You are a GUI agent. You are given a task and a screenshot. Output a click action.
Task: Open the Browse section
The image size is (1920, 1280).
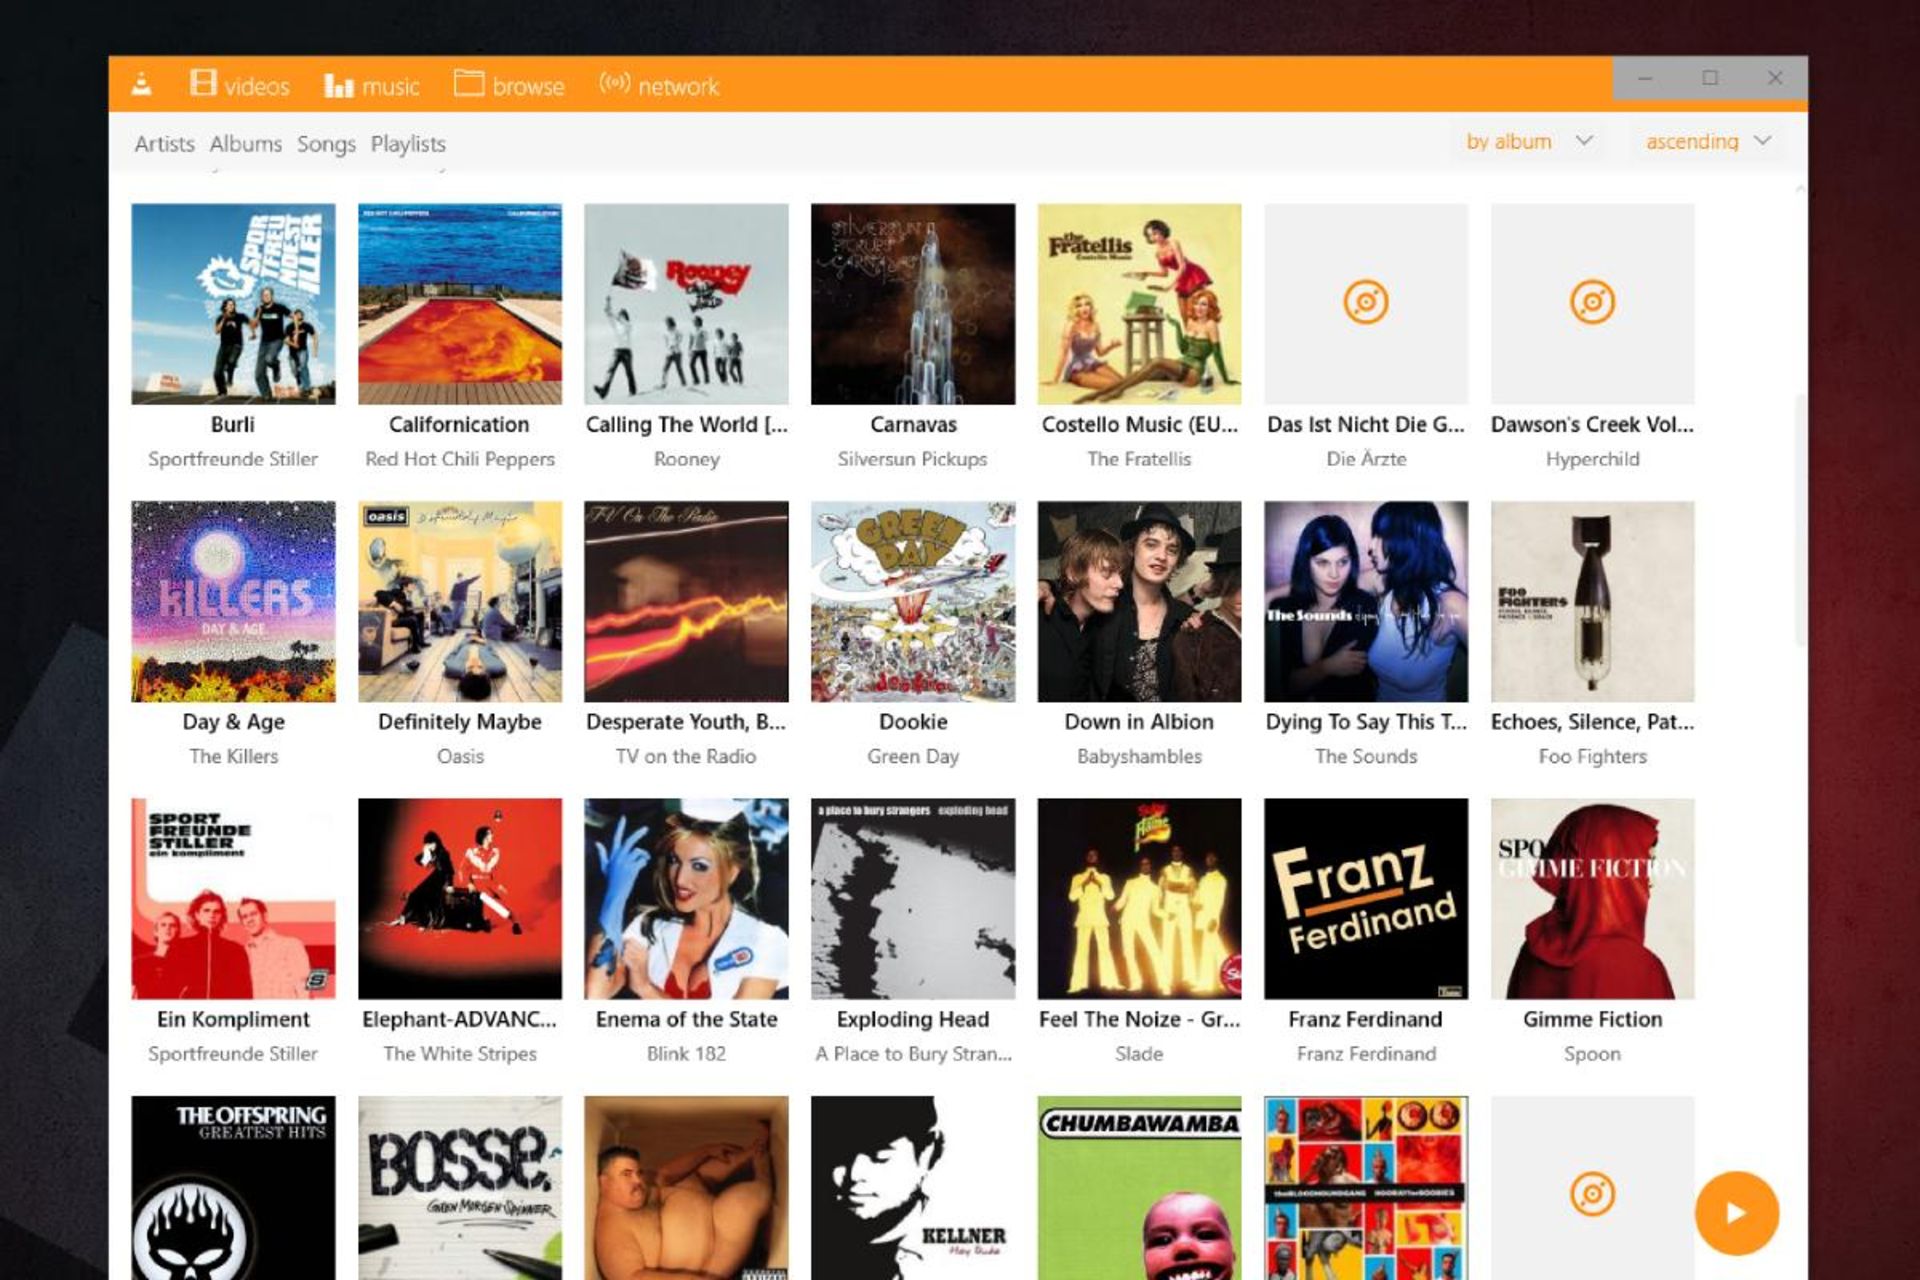click(510, 83)
